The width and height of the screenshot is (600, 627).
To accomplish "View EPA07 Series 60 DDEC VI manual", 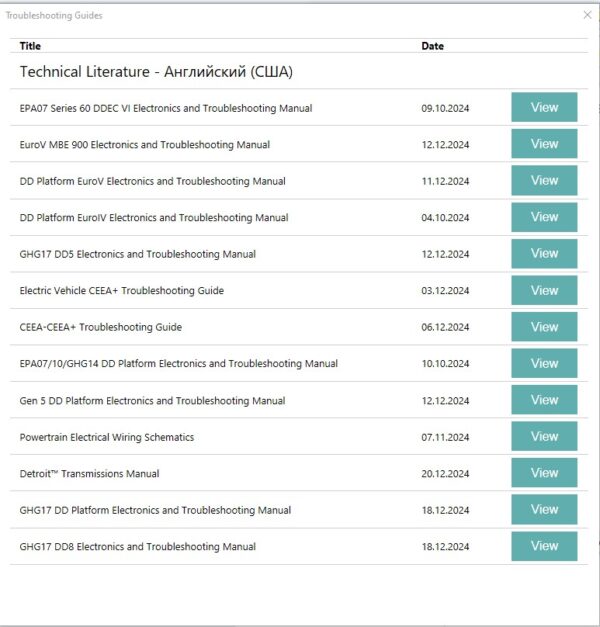I will (544, 107).
